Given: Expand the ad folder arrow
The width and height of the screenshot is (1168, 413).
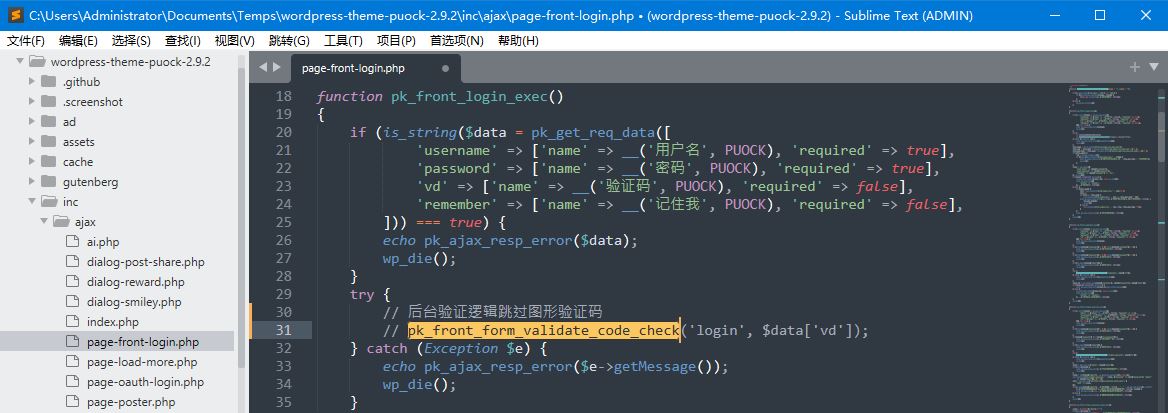Looking at the screenshot, I should pyautogui.click(x=32, y=122).
